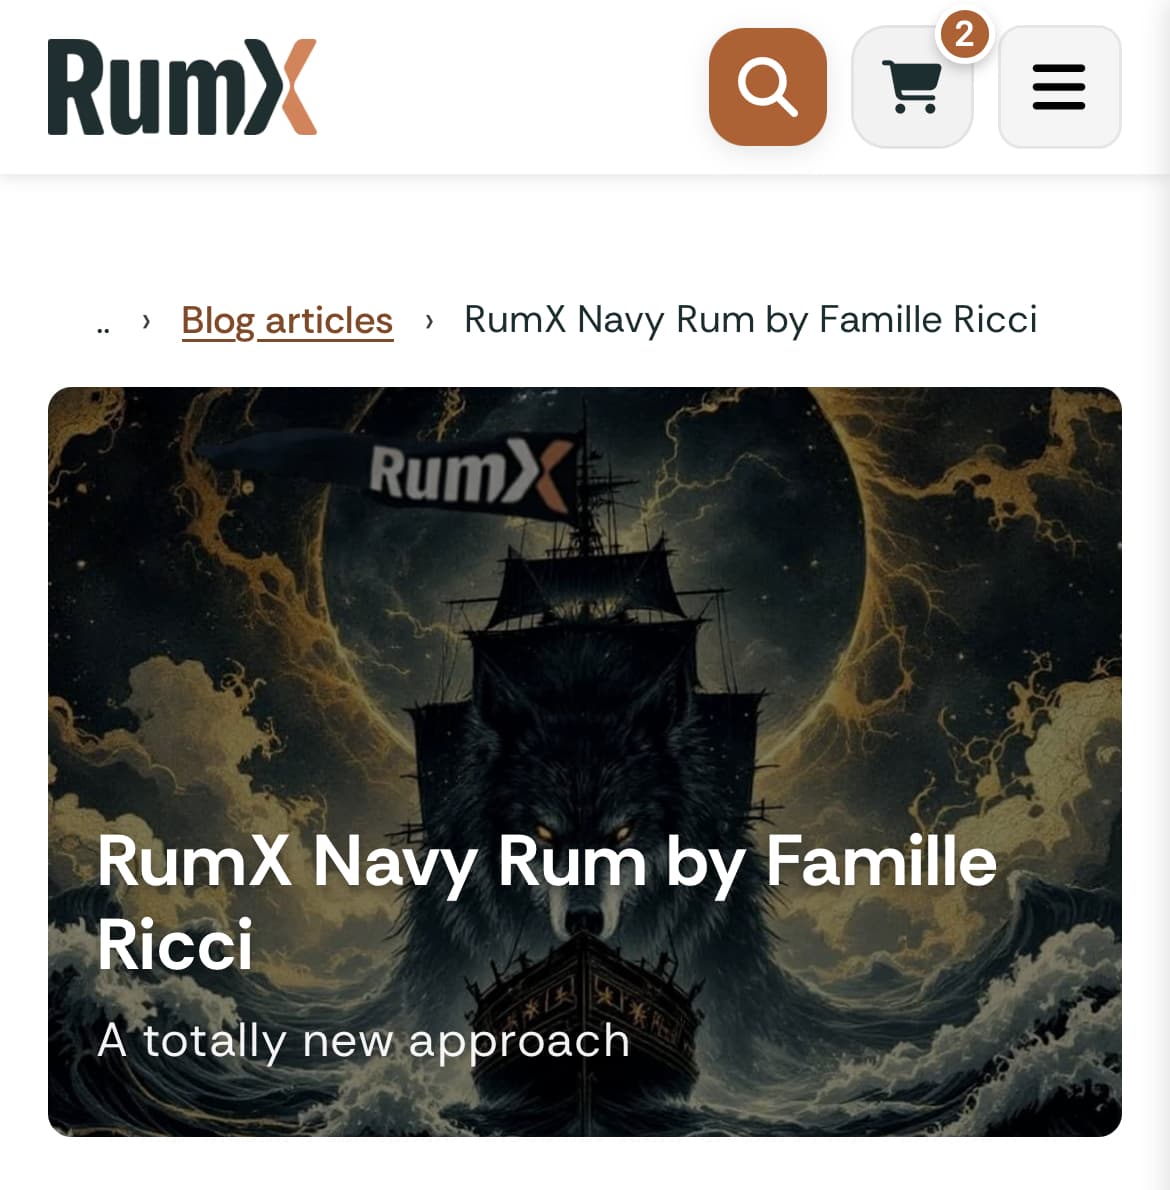Click hero heading RumX Navy Rum by Famille Ricci

point(546,902)
